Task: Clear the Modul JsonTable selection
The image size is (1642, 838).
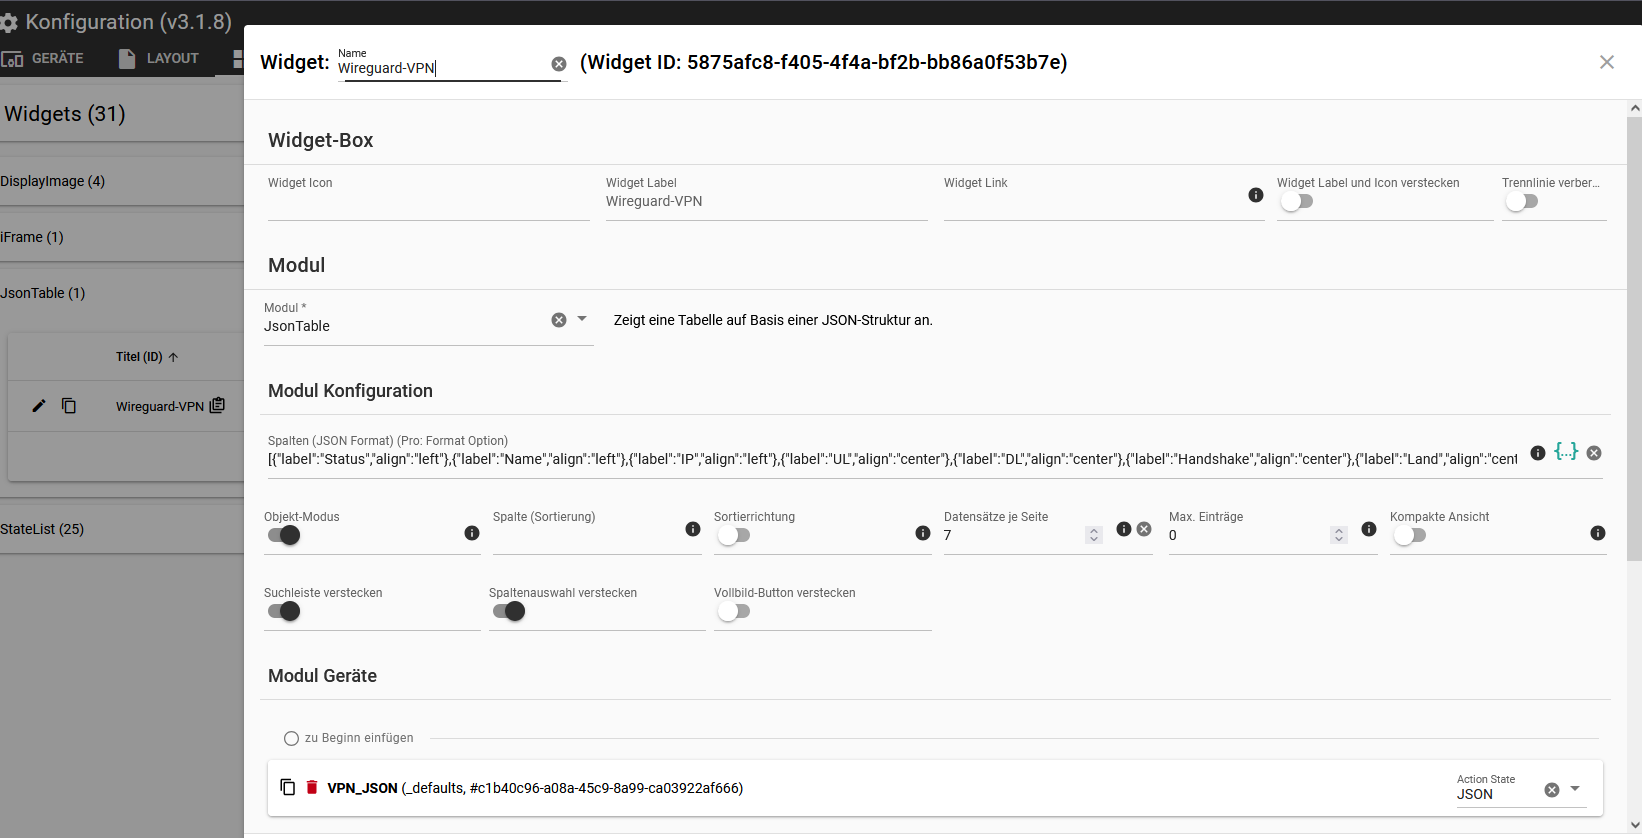Action: coord(559,320)
